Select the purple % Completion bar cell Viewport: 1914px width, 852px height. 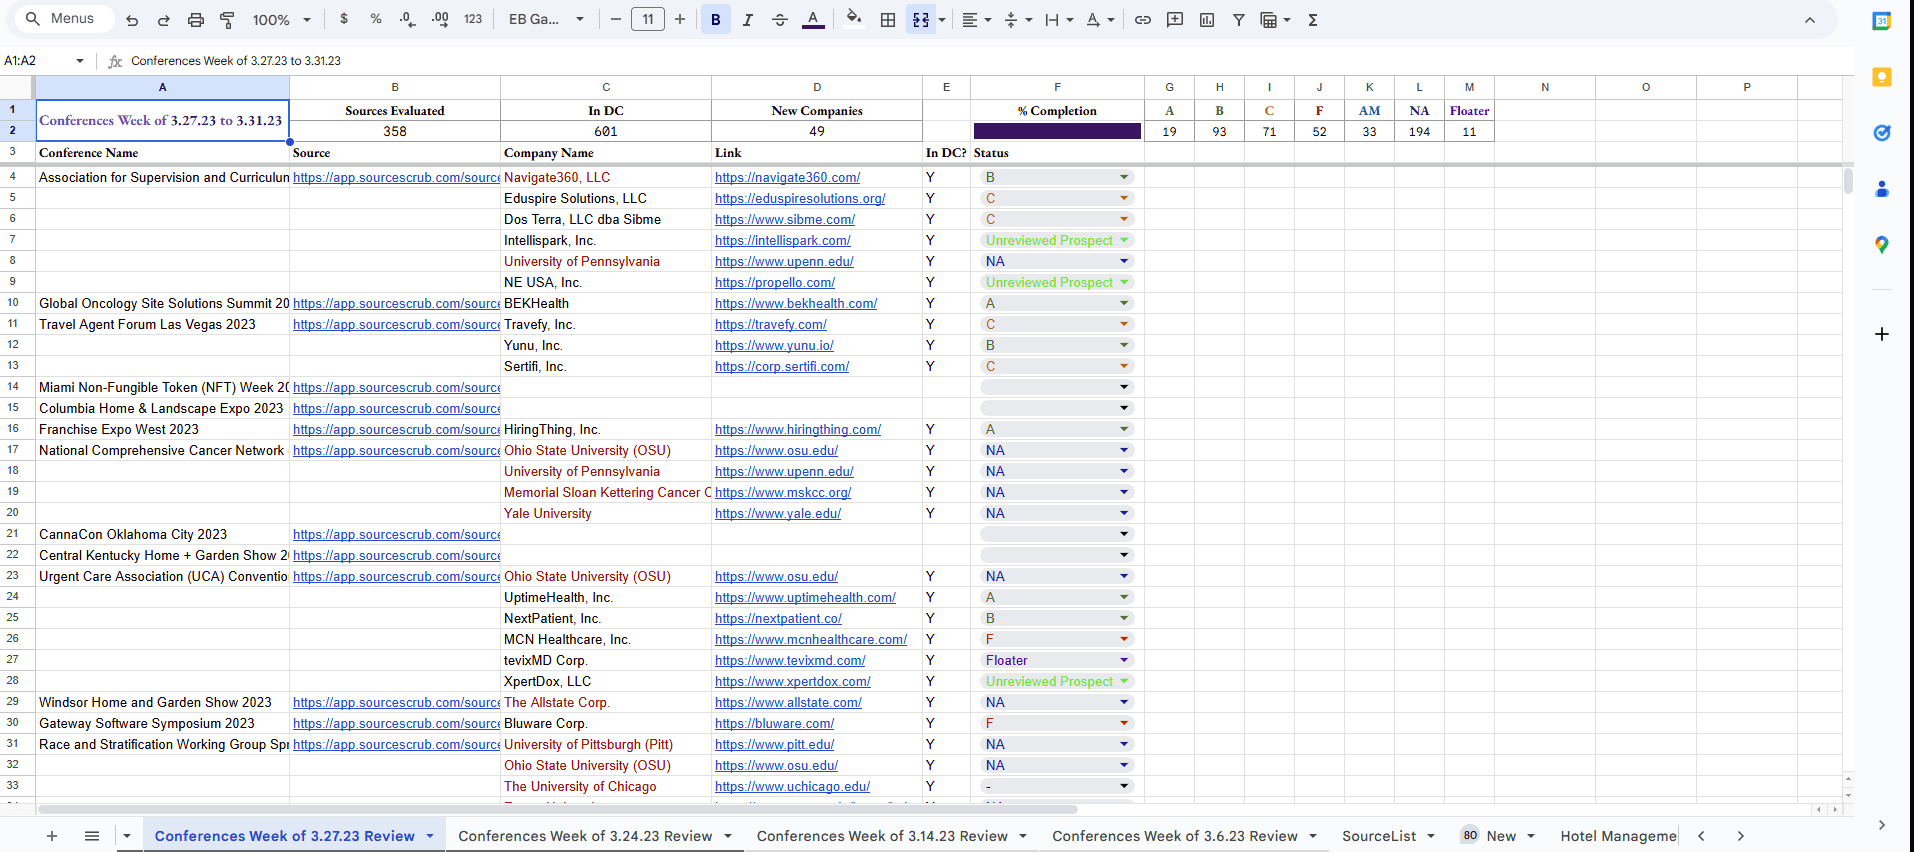pyautogui.click(x=1057, y=131)
